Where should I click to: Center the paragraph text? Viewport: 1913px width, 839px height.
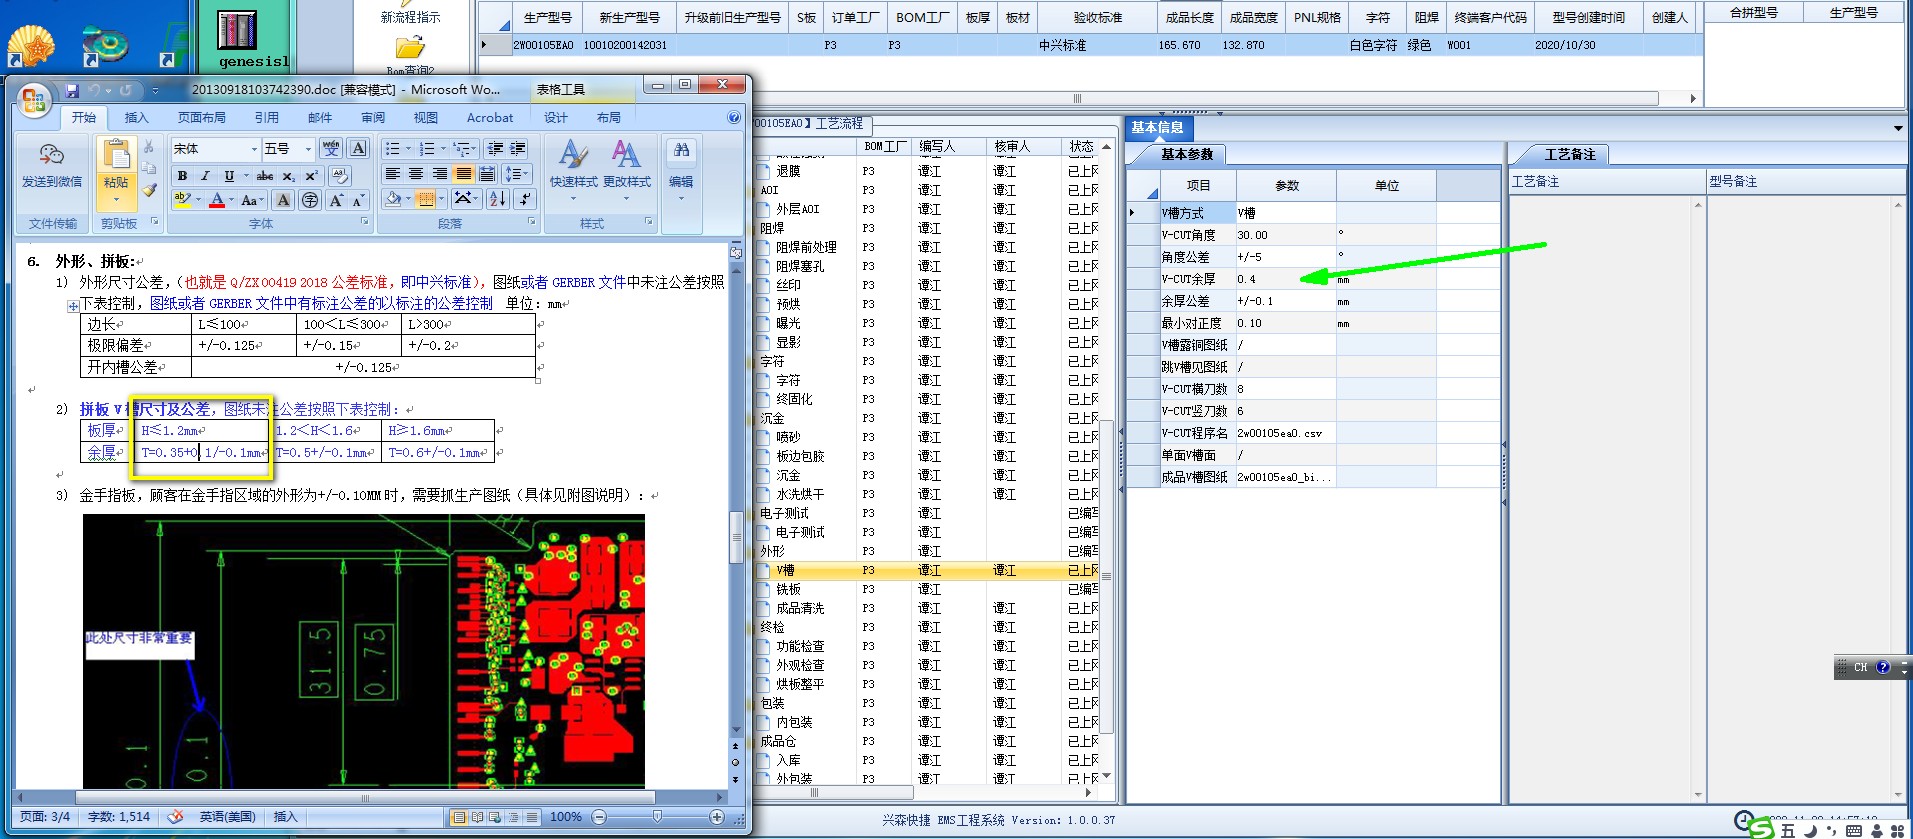pos(416,174)
